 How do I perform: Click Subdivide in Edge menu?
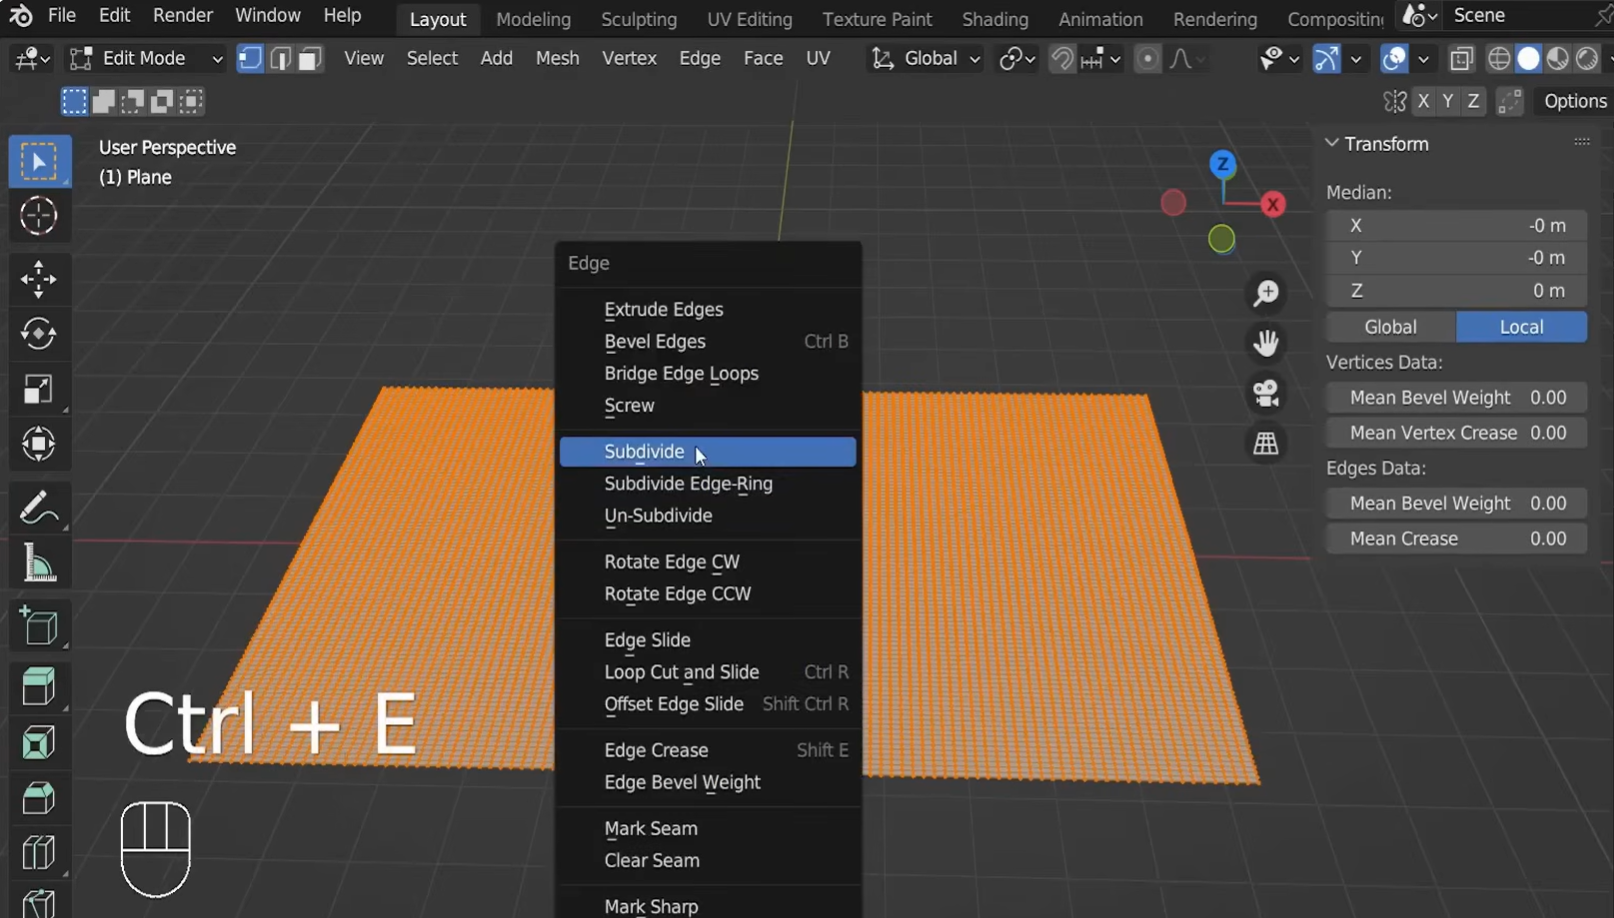tap(708, 452)
